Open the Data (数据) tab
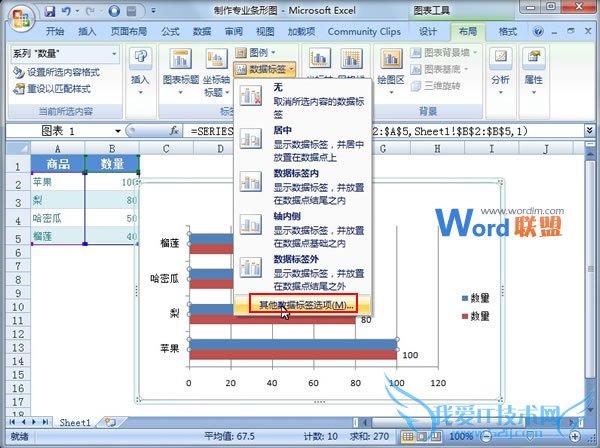 202,31
